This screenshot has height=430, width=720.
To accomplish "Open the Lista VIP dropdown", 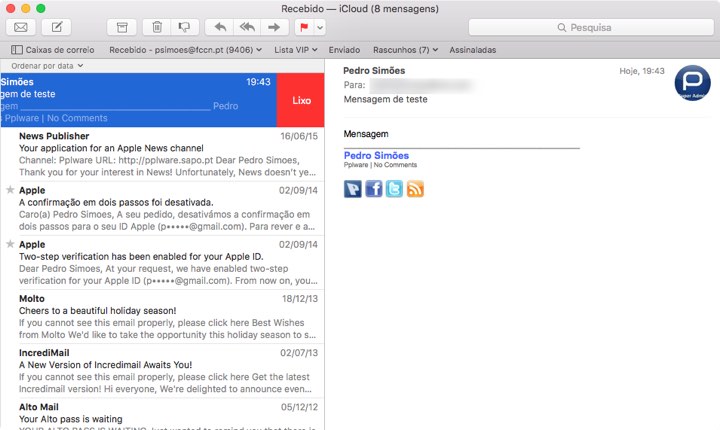I will pyautogui.click(x=296, y=50).
